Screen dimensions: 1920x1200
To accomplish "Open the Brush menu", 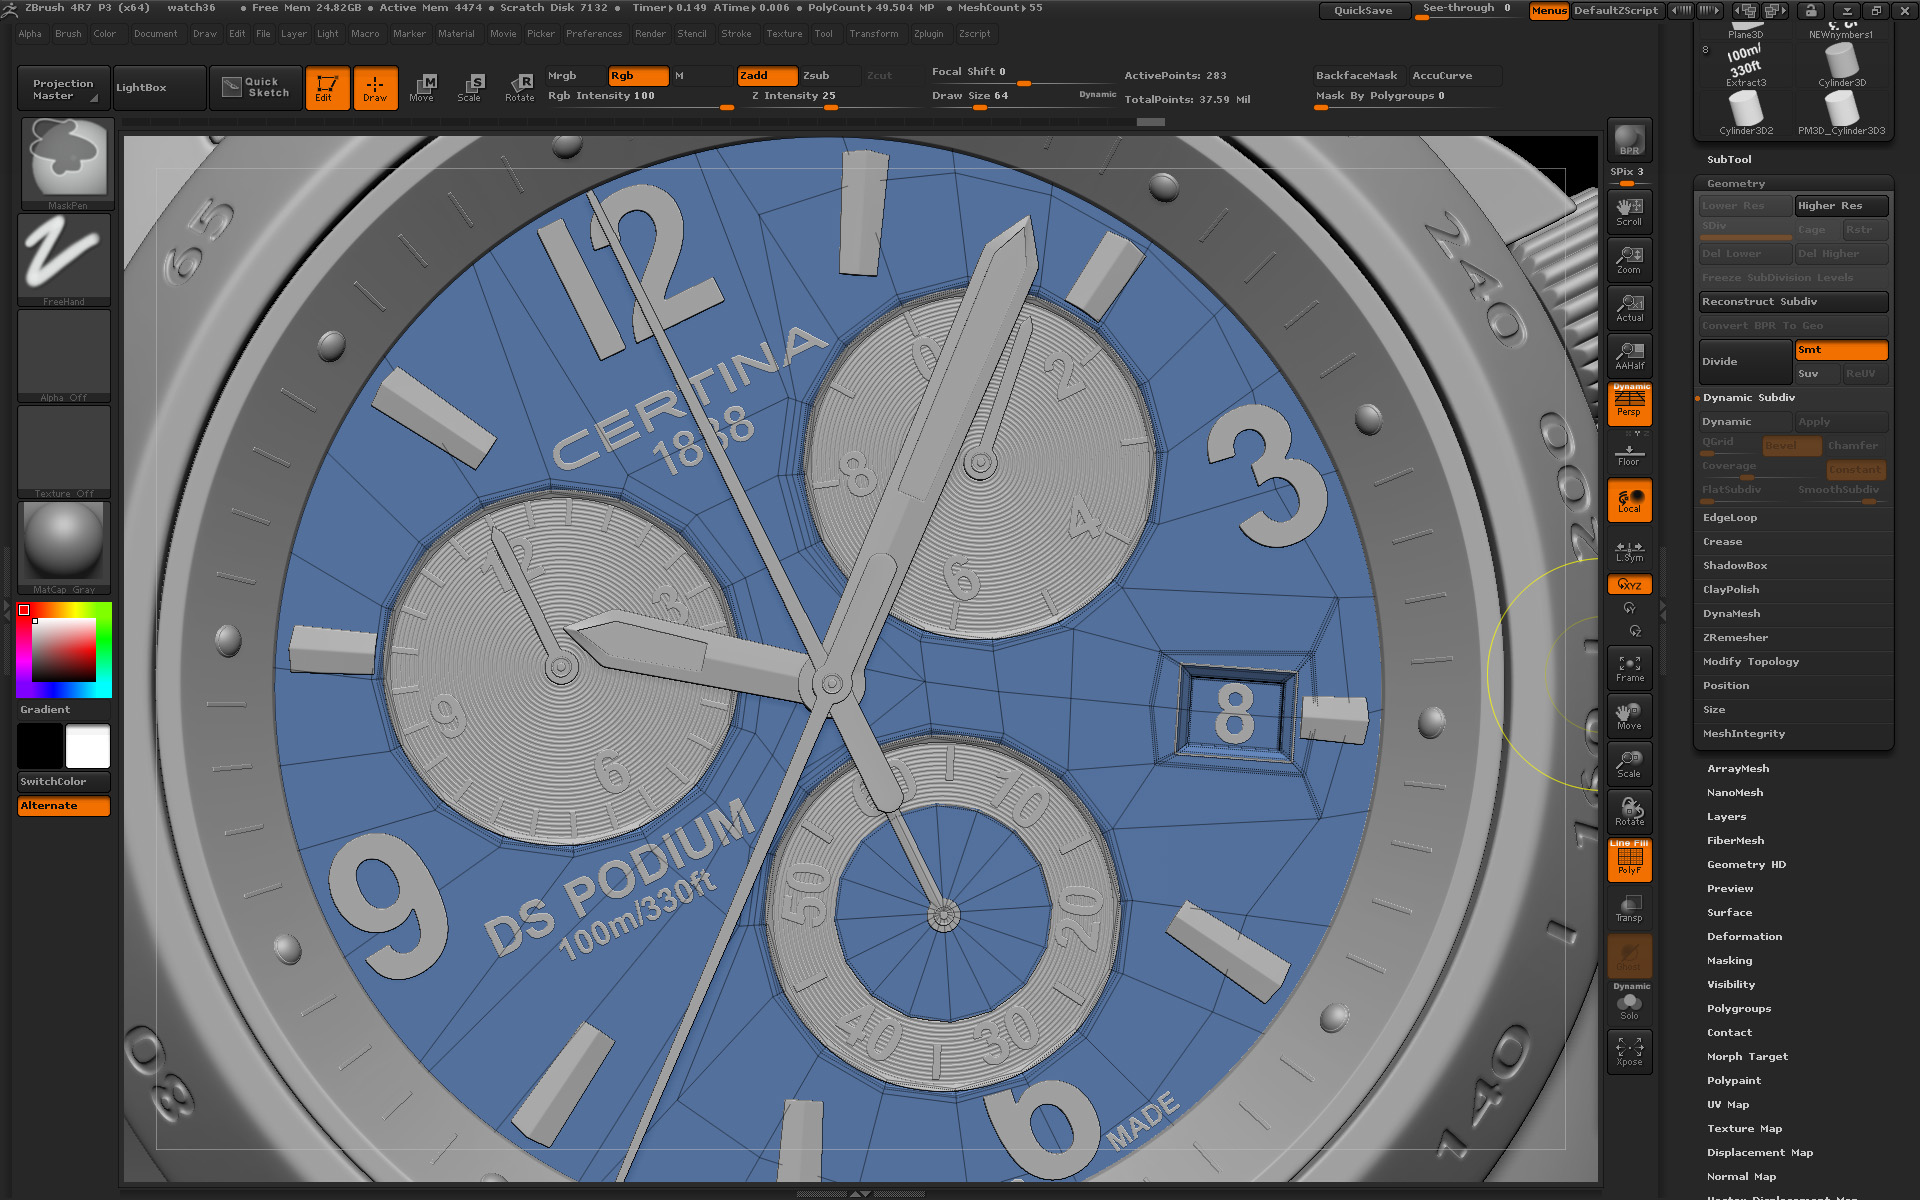I will [69, 34].
